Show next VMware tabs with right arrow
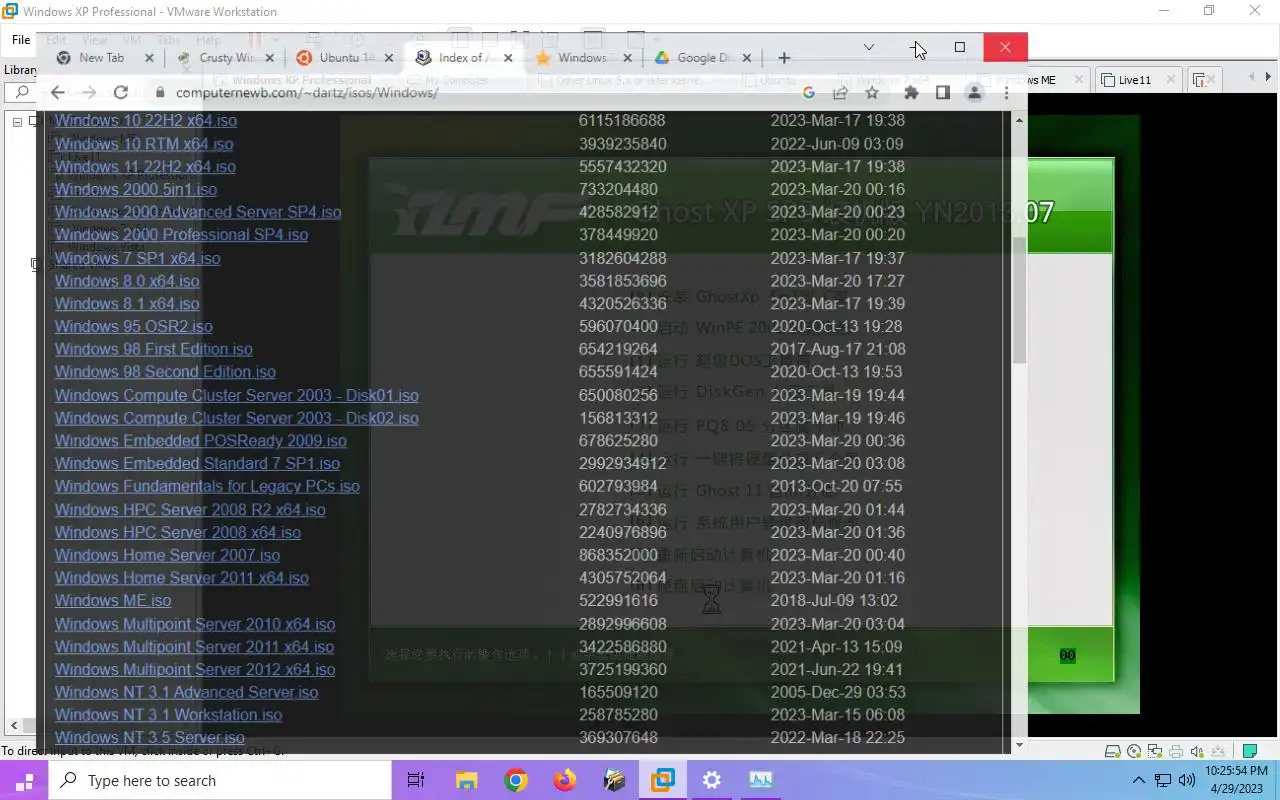 click(1270, 78)
